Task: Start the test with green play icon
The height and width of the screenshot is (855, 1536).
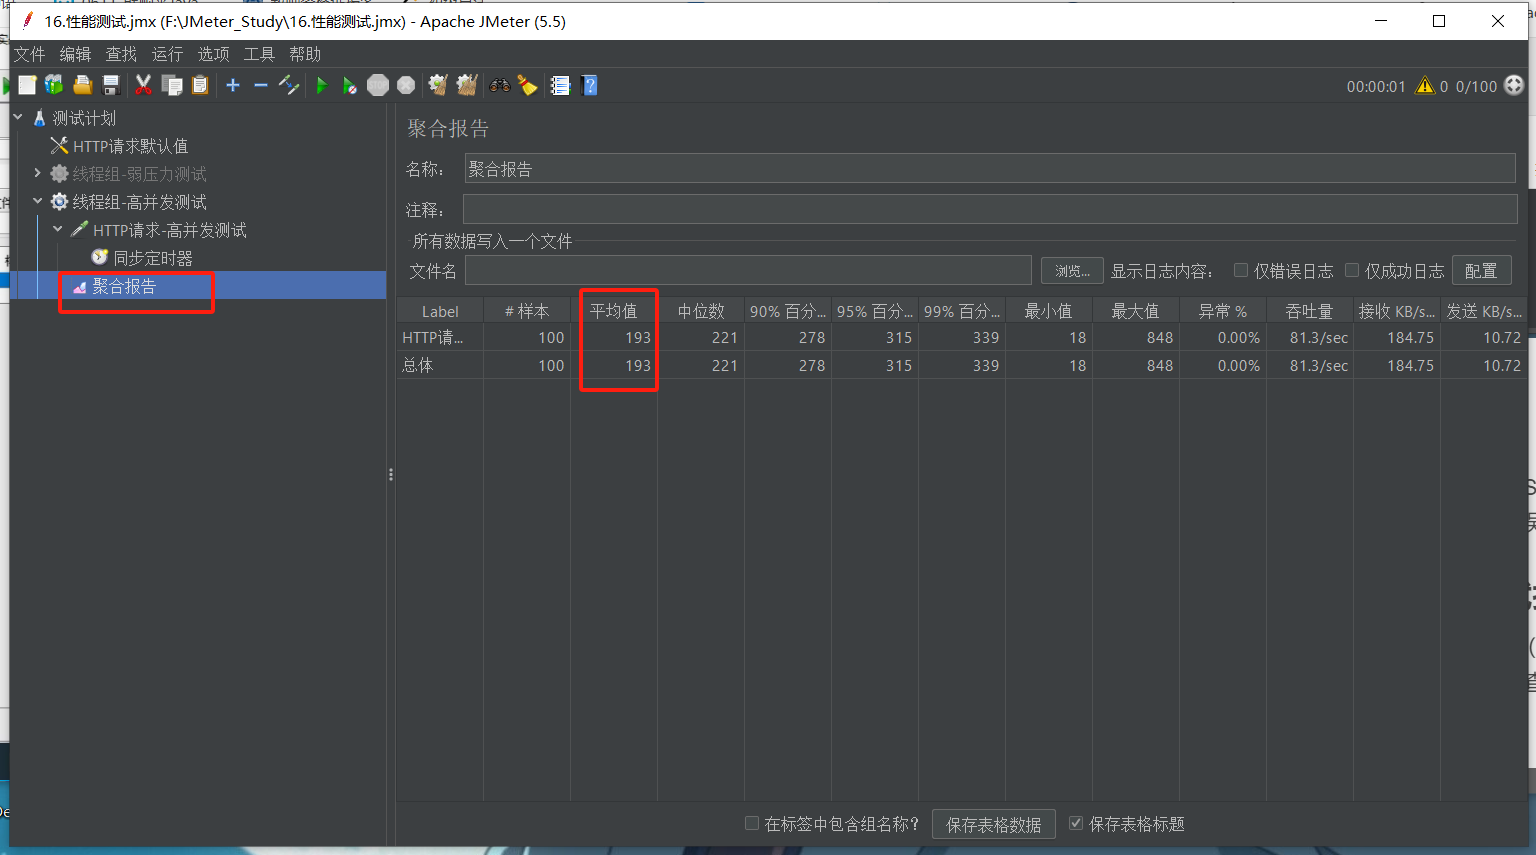Action: point(322,85)
